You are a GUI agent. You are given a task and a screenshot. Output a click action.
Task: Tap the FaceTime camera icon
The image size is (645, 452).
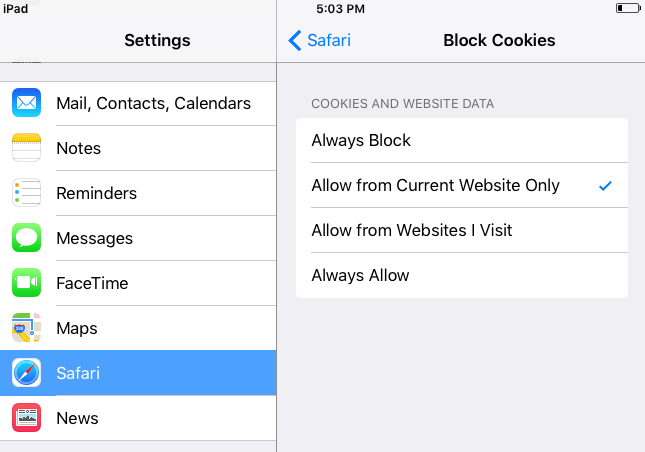coord(26,283)
